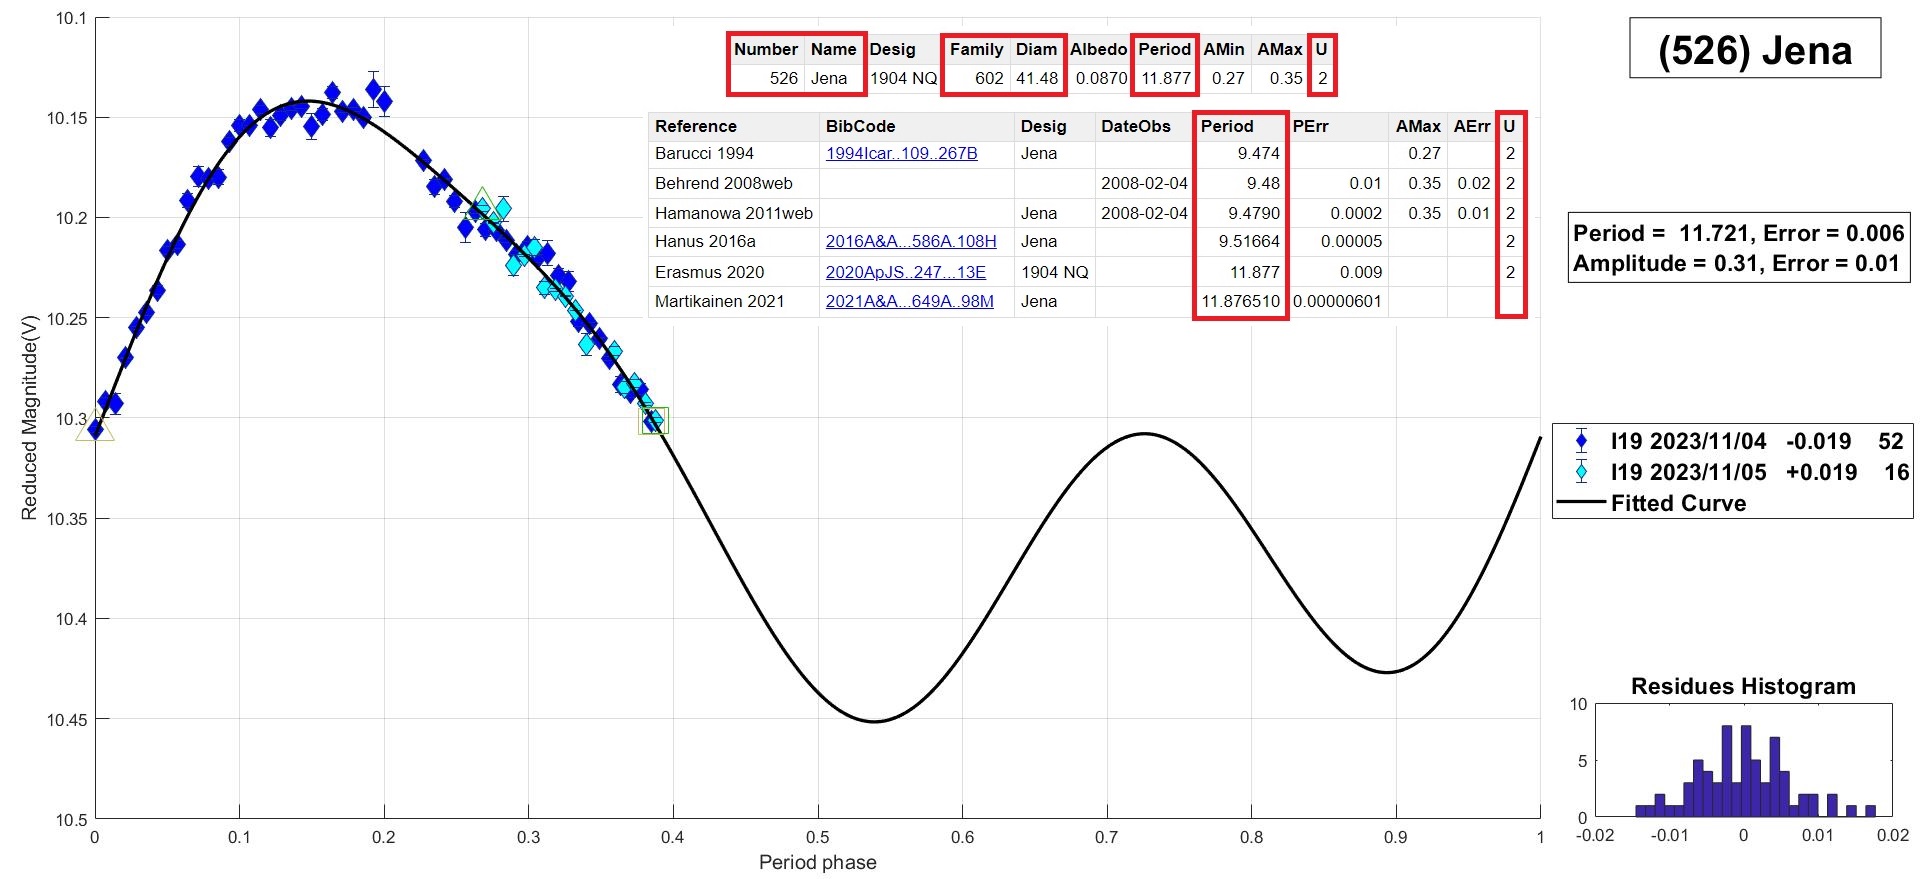Click the black Fitted Curve legend line sample
The height and width of the screenshot is (879, 1920).
pos(1581,503)
